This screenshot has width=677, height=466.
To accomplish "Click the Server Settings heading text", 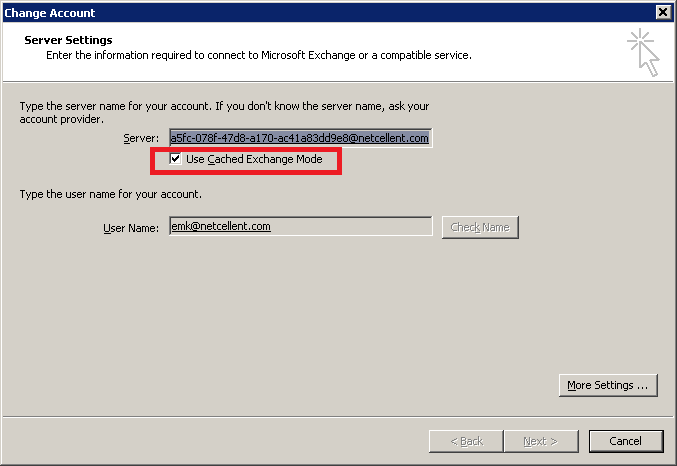I will point(68,40).
